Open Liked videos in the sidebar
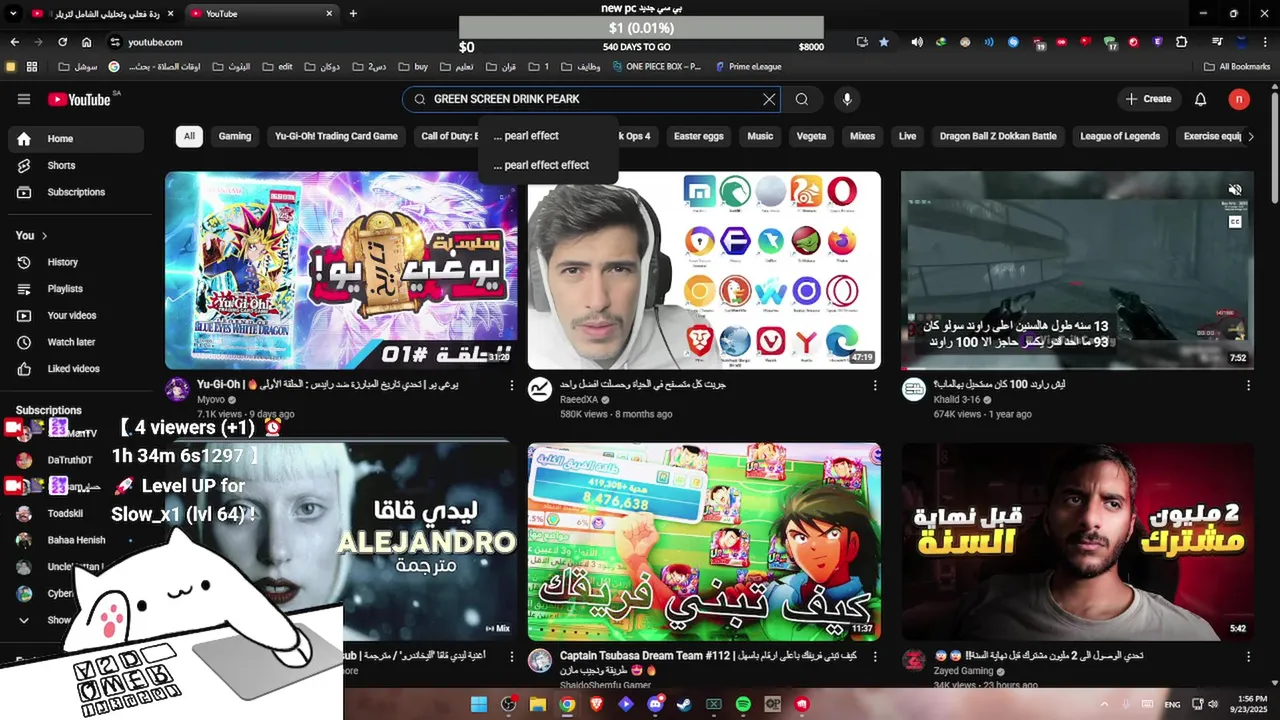 click(76, 369)
